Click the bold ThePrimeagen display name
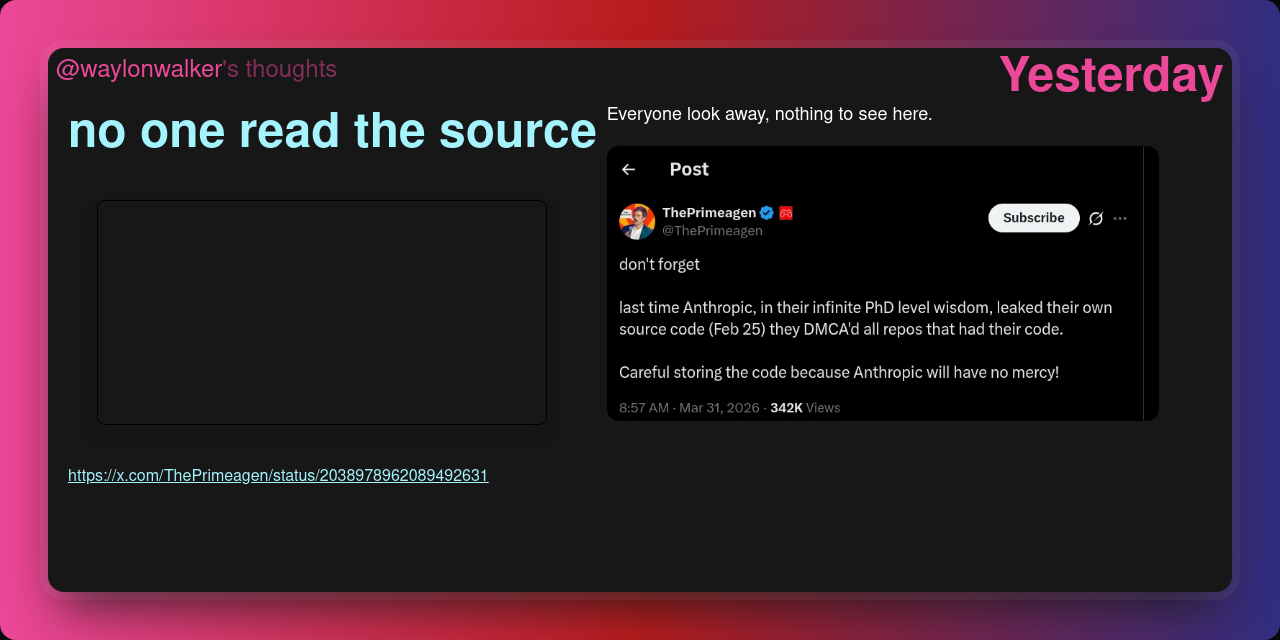1280x640 pixels. (x=708, y=212)
